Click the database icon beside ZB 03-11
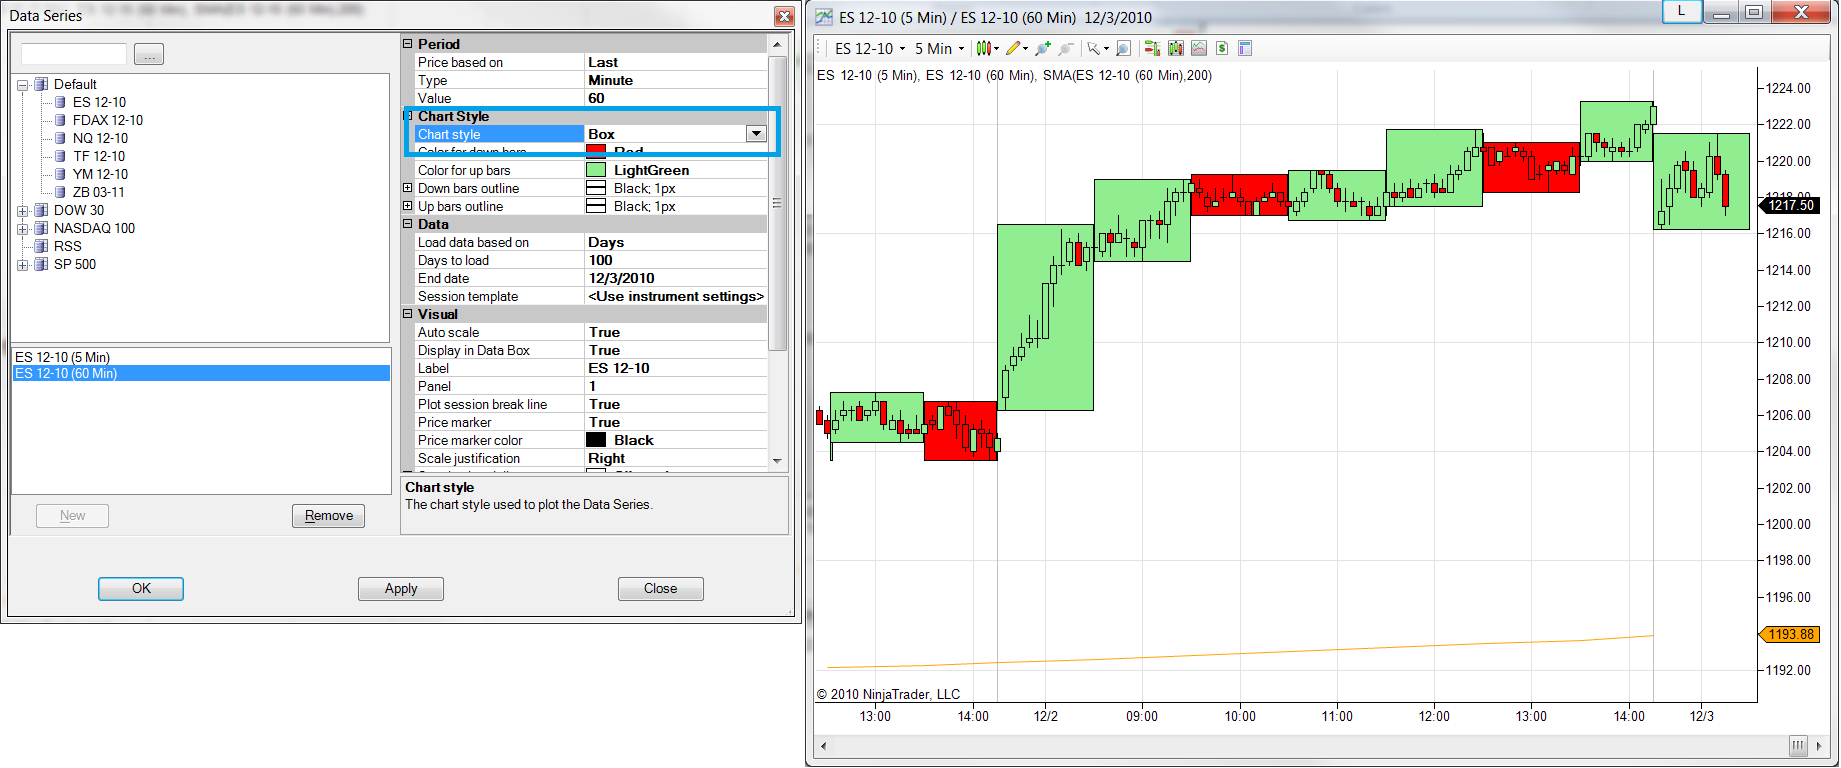Viewport: 1841px width, 768px height. [x=60, y=192]
